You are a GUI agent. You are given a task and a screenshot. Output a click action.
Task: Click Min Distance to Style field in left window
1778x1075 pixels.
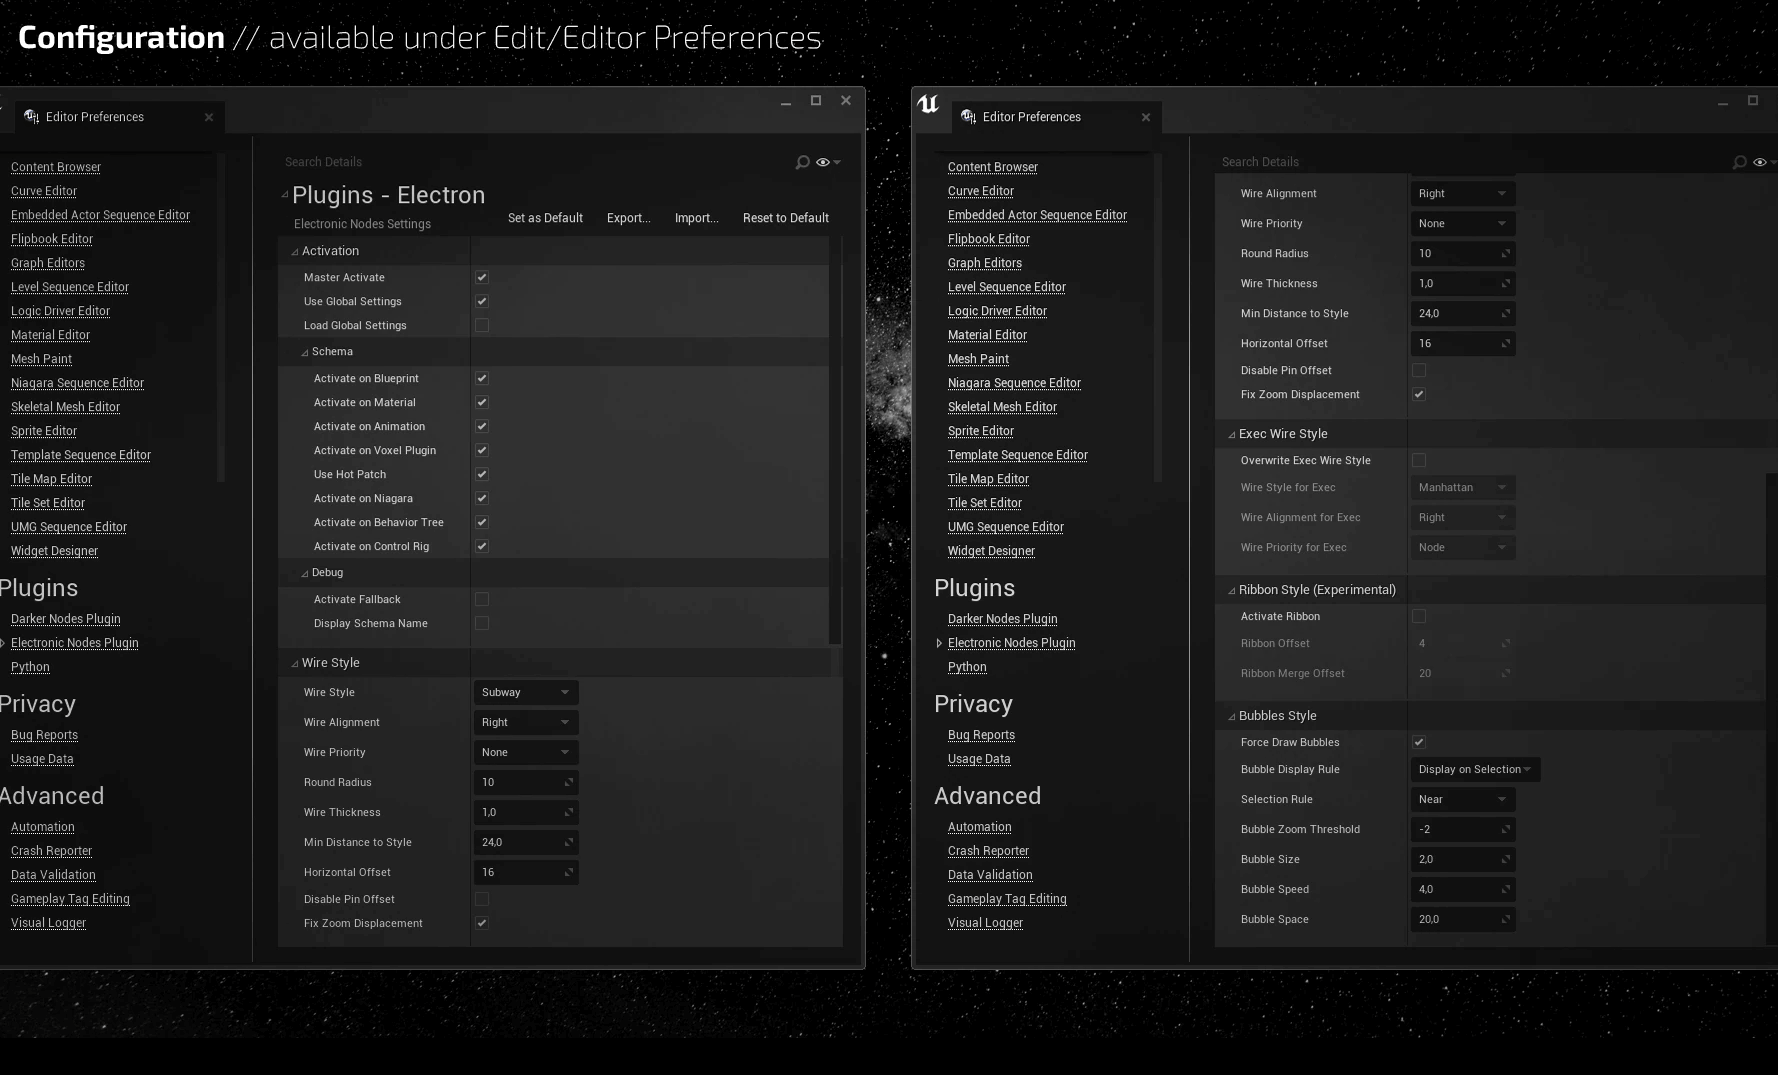(526, 842)
